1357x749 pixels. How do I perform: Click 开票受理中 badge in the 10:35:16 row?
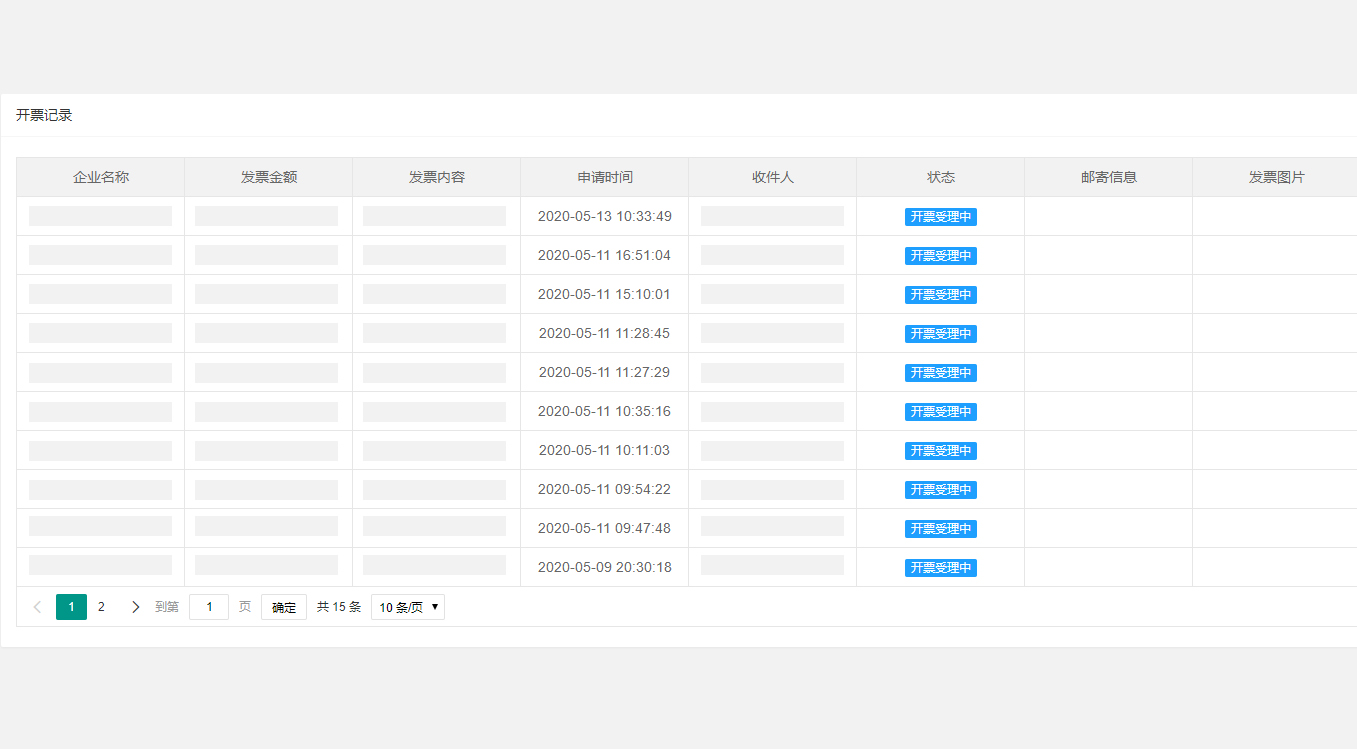(941, 412)
